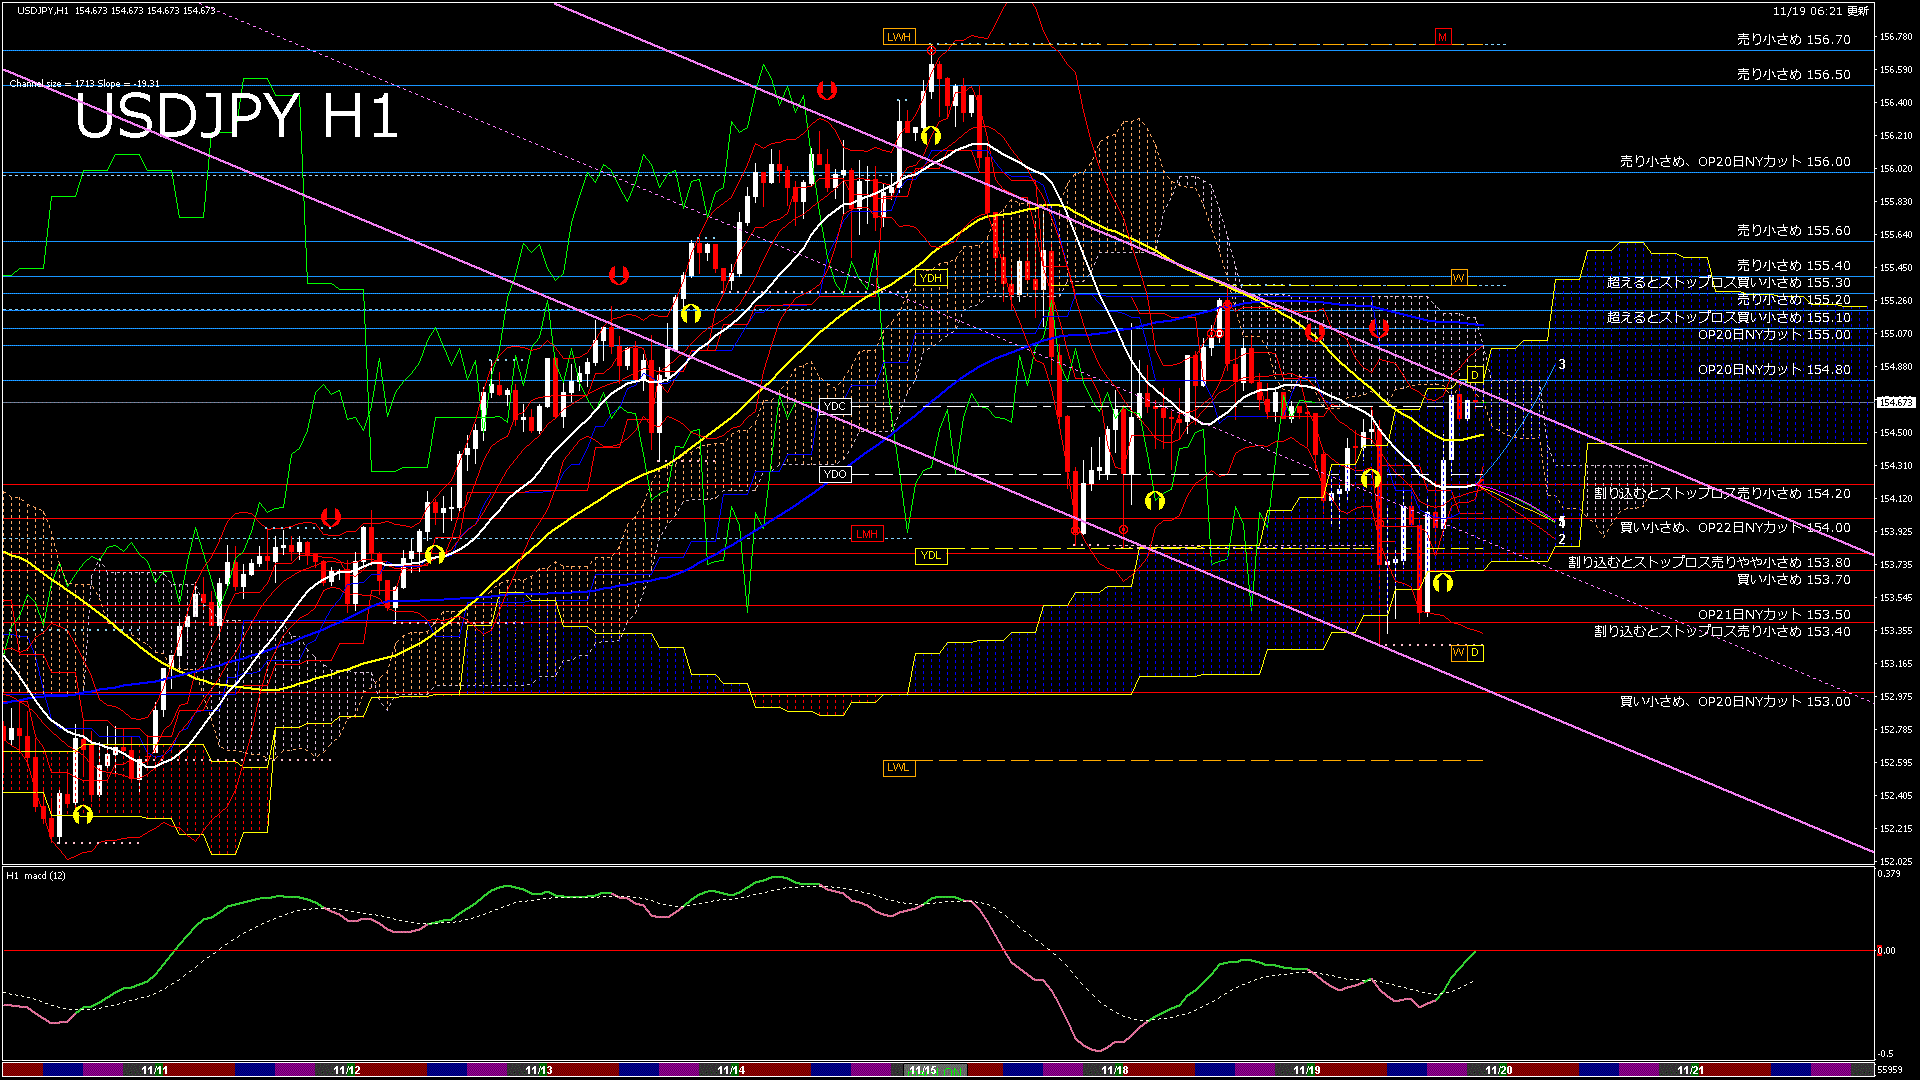Click the yellow YDH level tag
The width and height of the screenshot is (1920, 1080).
coord(930,278)
